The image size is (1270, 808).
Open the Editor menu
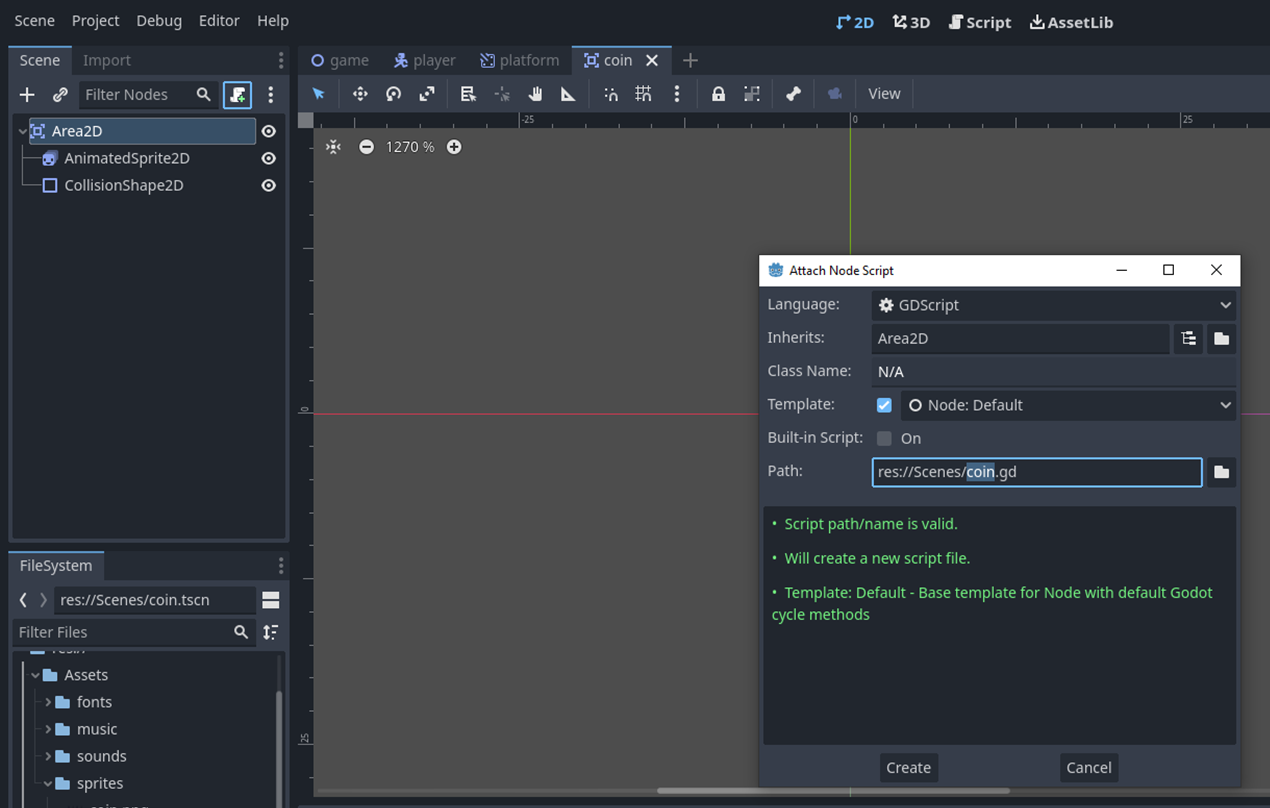[x=219, y=20]
